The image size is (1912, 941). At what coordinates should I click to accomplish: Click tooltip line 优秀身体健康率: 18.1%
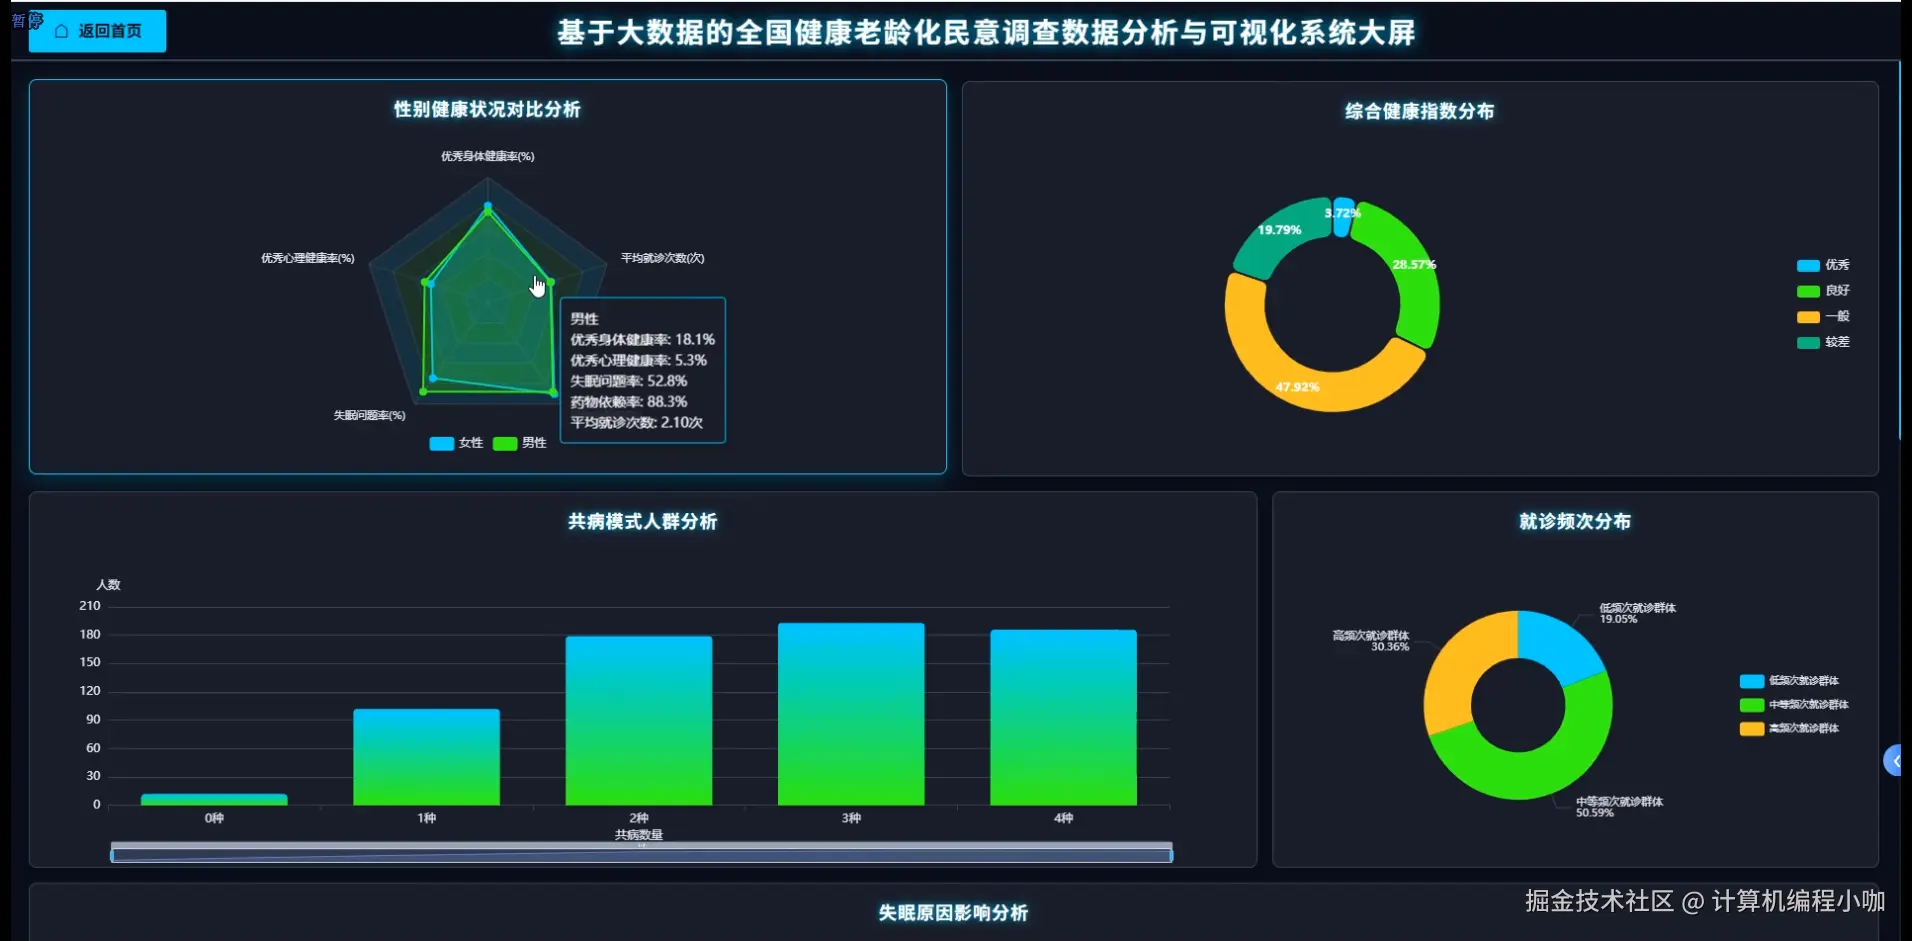(643, 340)
